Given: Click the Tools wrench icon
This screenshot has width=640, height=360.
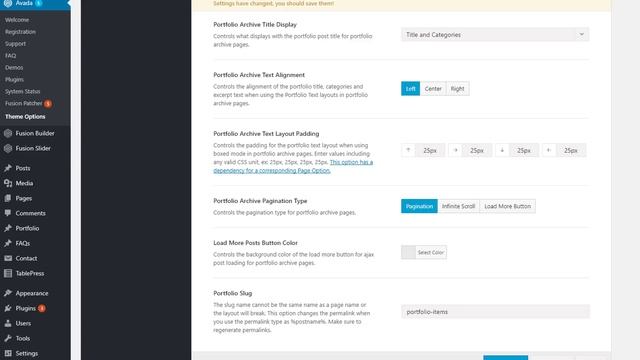Looking at the screenshot, I should tap(8, 338).
